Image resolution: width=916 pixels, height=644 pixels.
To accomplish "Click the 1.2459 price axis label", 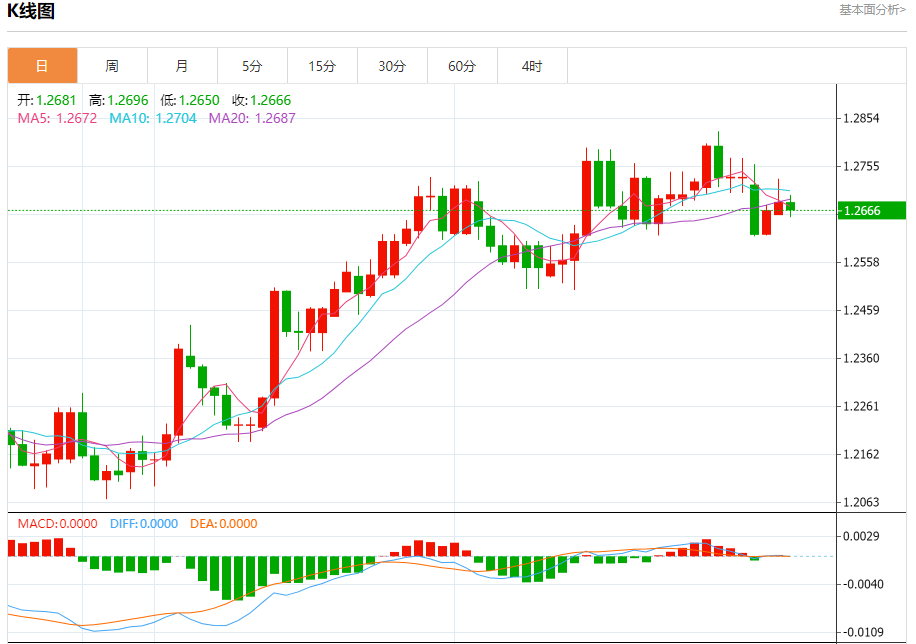I will click(x=861, y=310).
